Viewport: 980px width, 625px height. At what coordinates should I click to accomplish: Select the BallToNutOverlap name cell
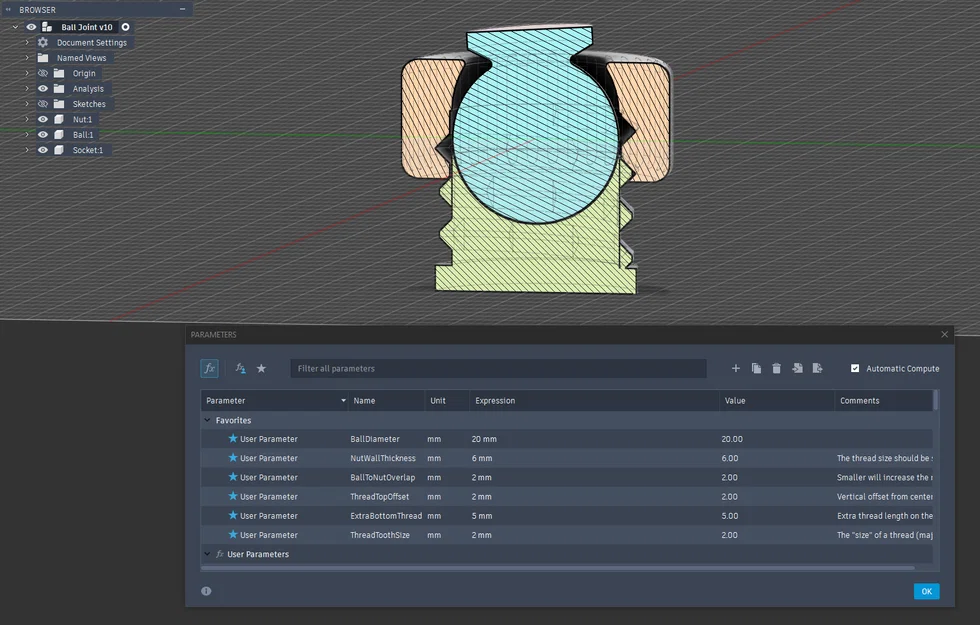click(x=386, y=478)
